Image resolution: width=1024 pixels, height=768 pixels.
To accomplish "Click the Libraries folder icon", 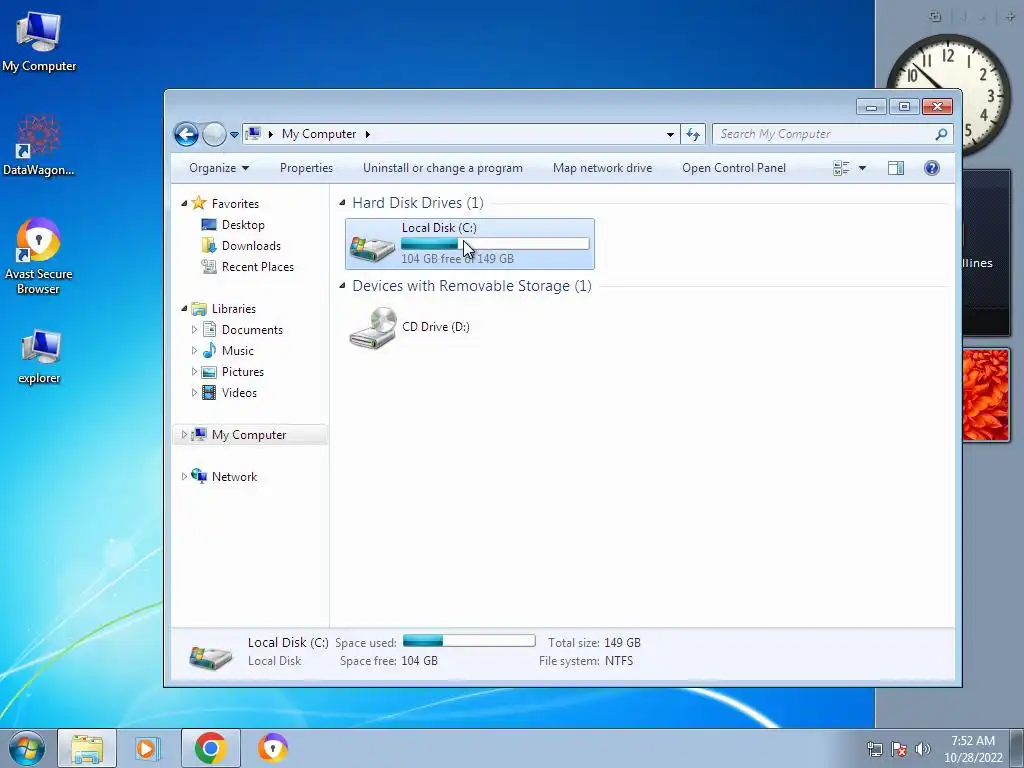I will point(199,308).
